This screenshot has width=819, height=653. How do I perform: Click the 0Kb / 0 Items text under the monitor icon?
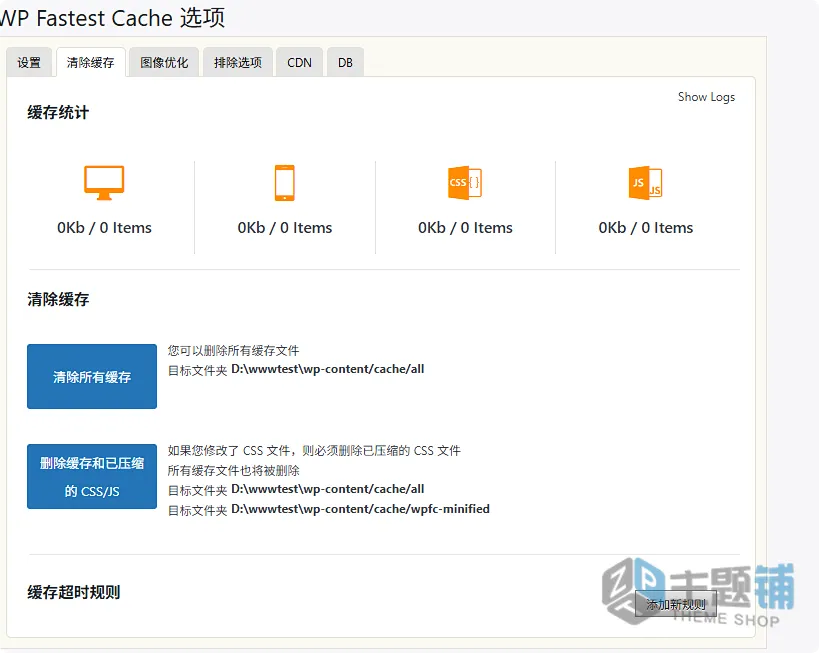pos(104,228)
